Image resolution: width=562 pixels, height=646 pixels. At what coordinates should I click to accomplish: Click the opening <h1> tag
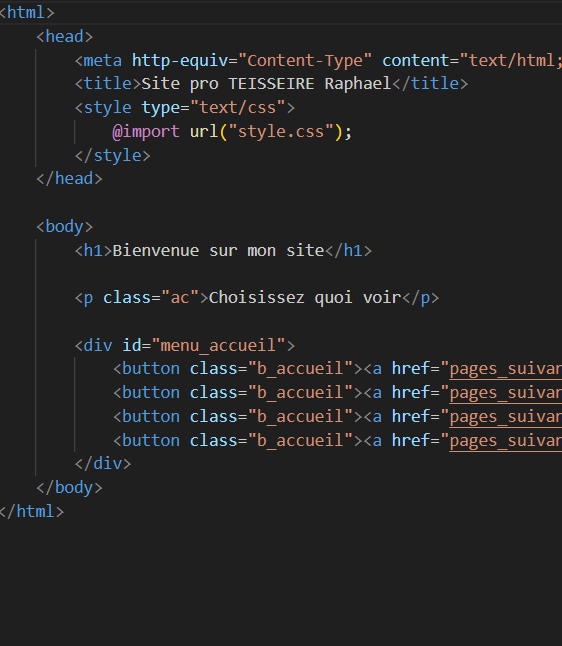(94, 250)
